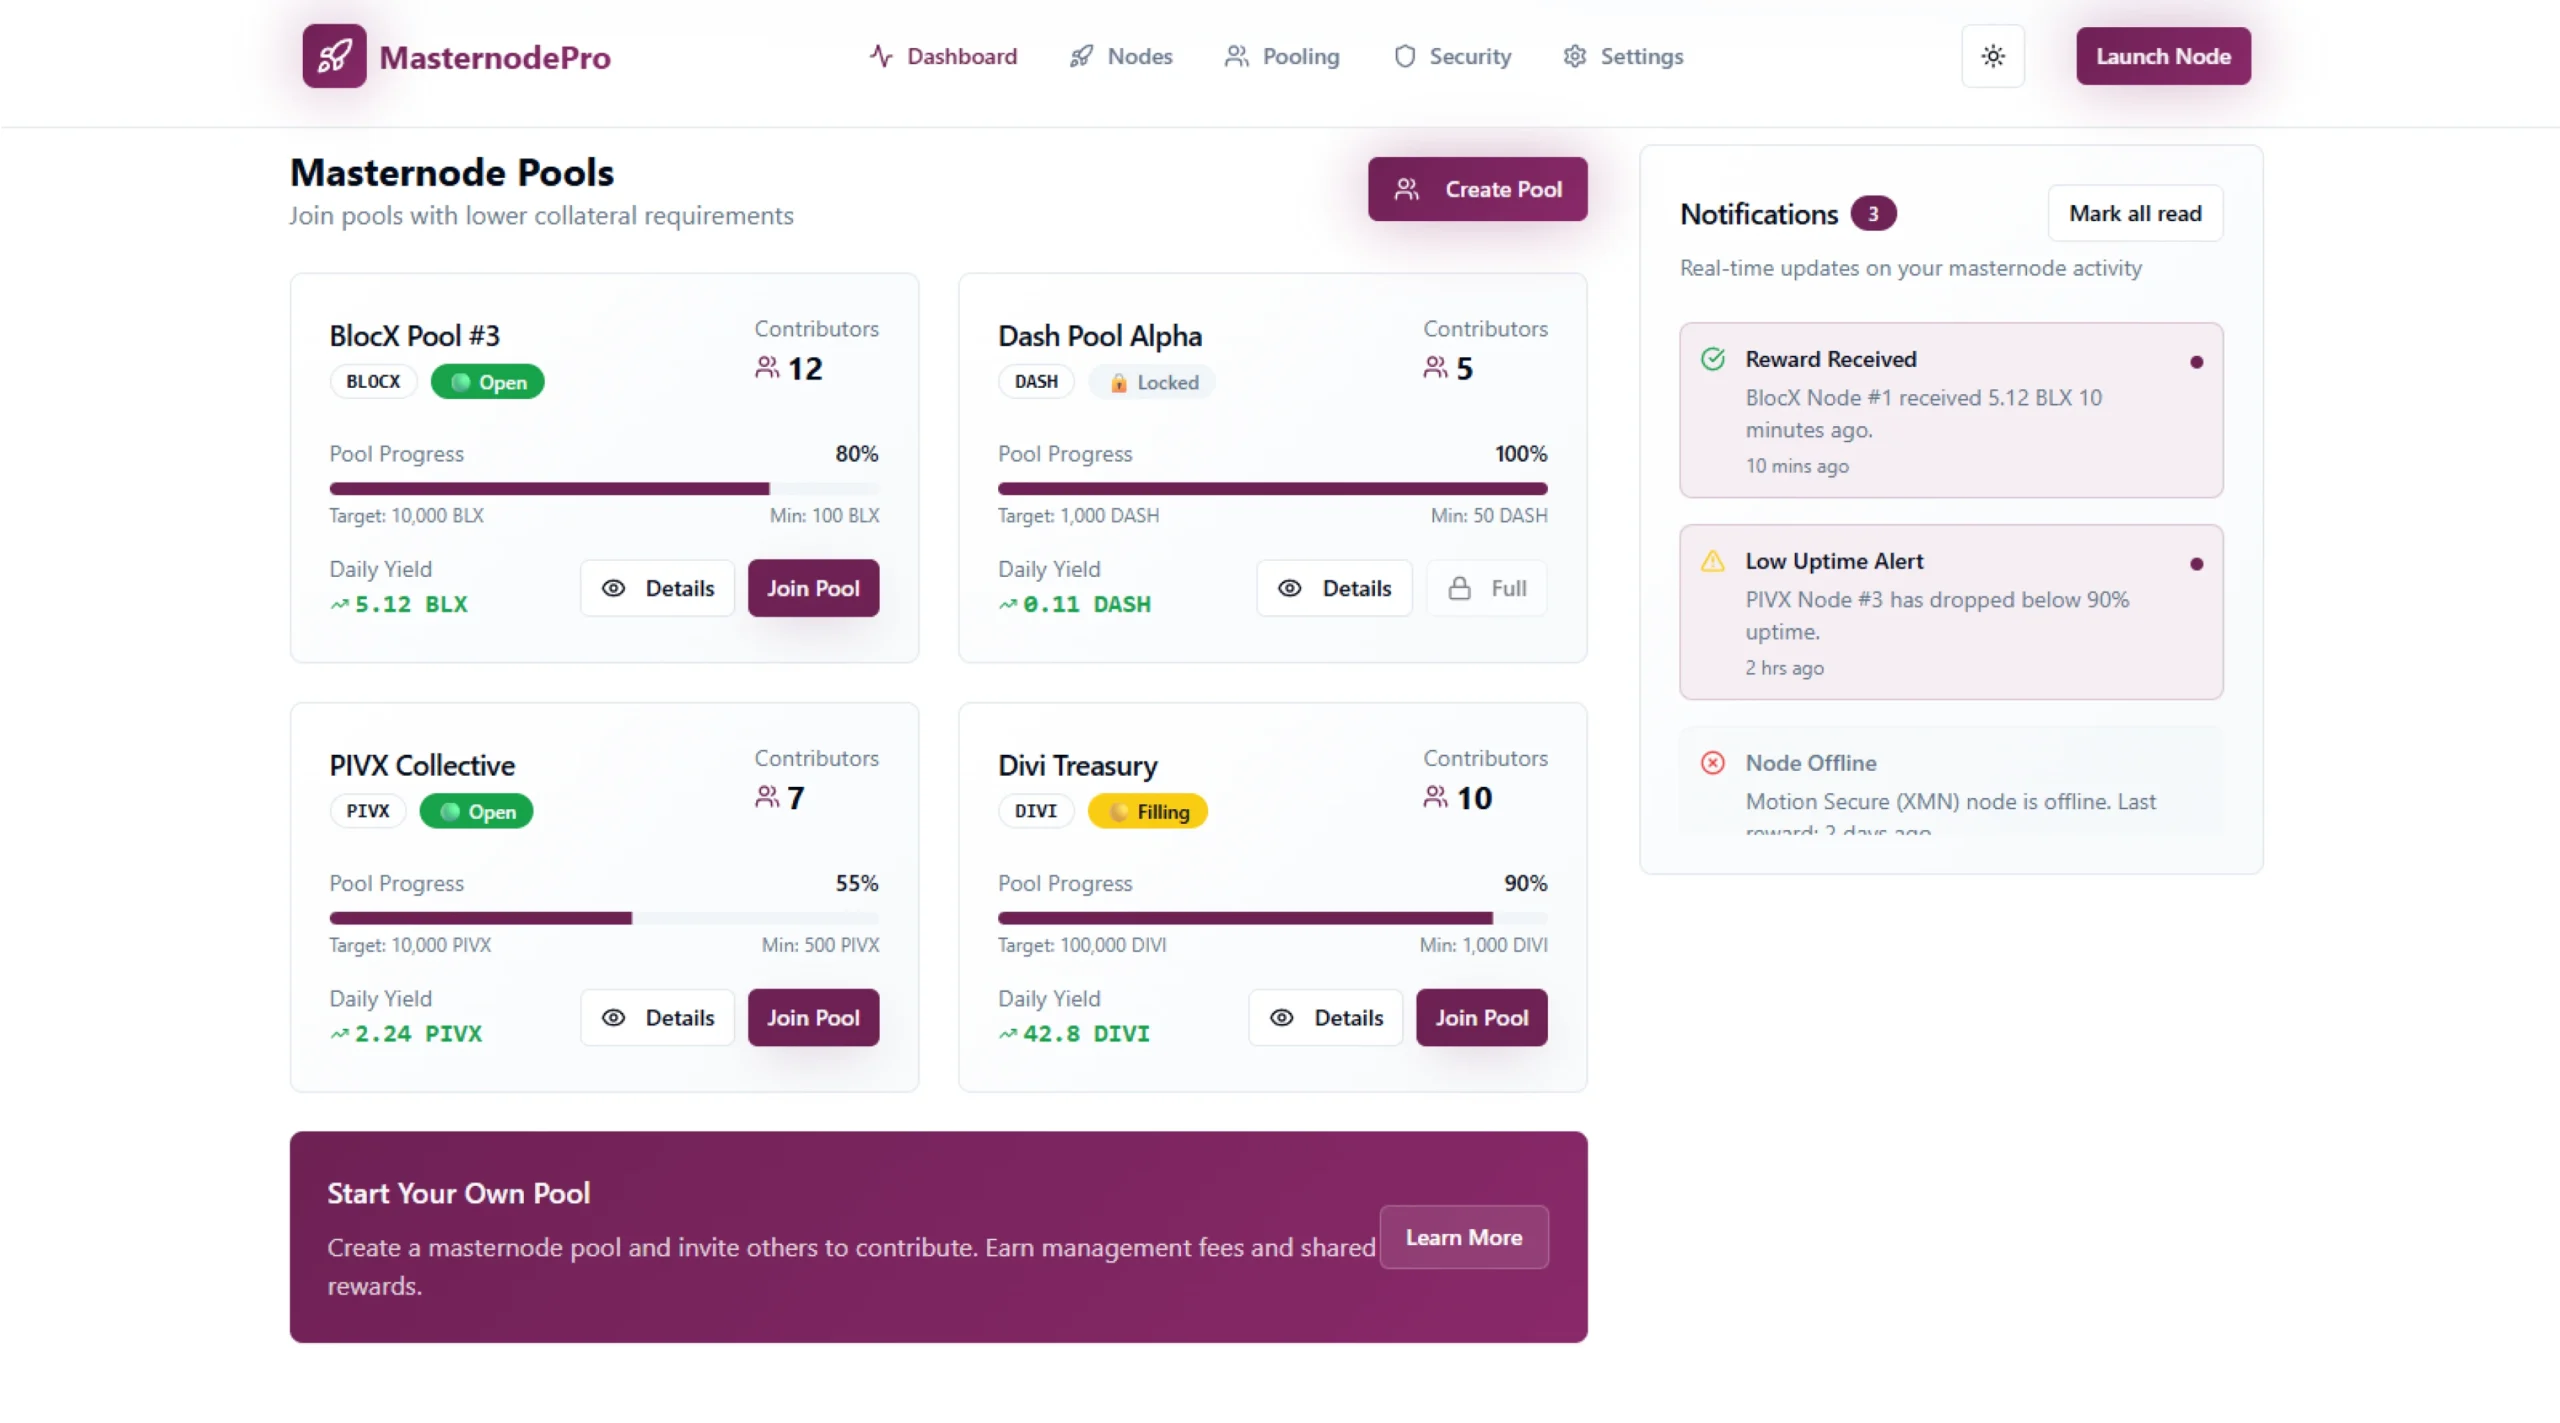Click the Nodes rocket icon
Viewport: 2560px width, 1423px height.
coord(1080,56)
